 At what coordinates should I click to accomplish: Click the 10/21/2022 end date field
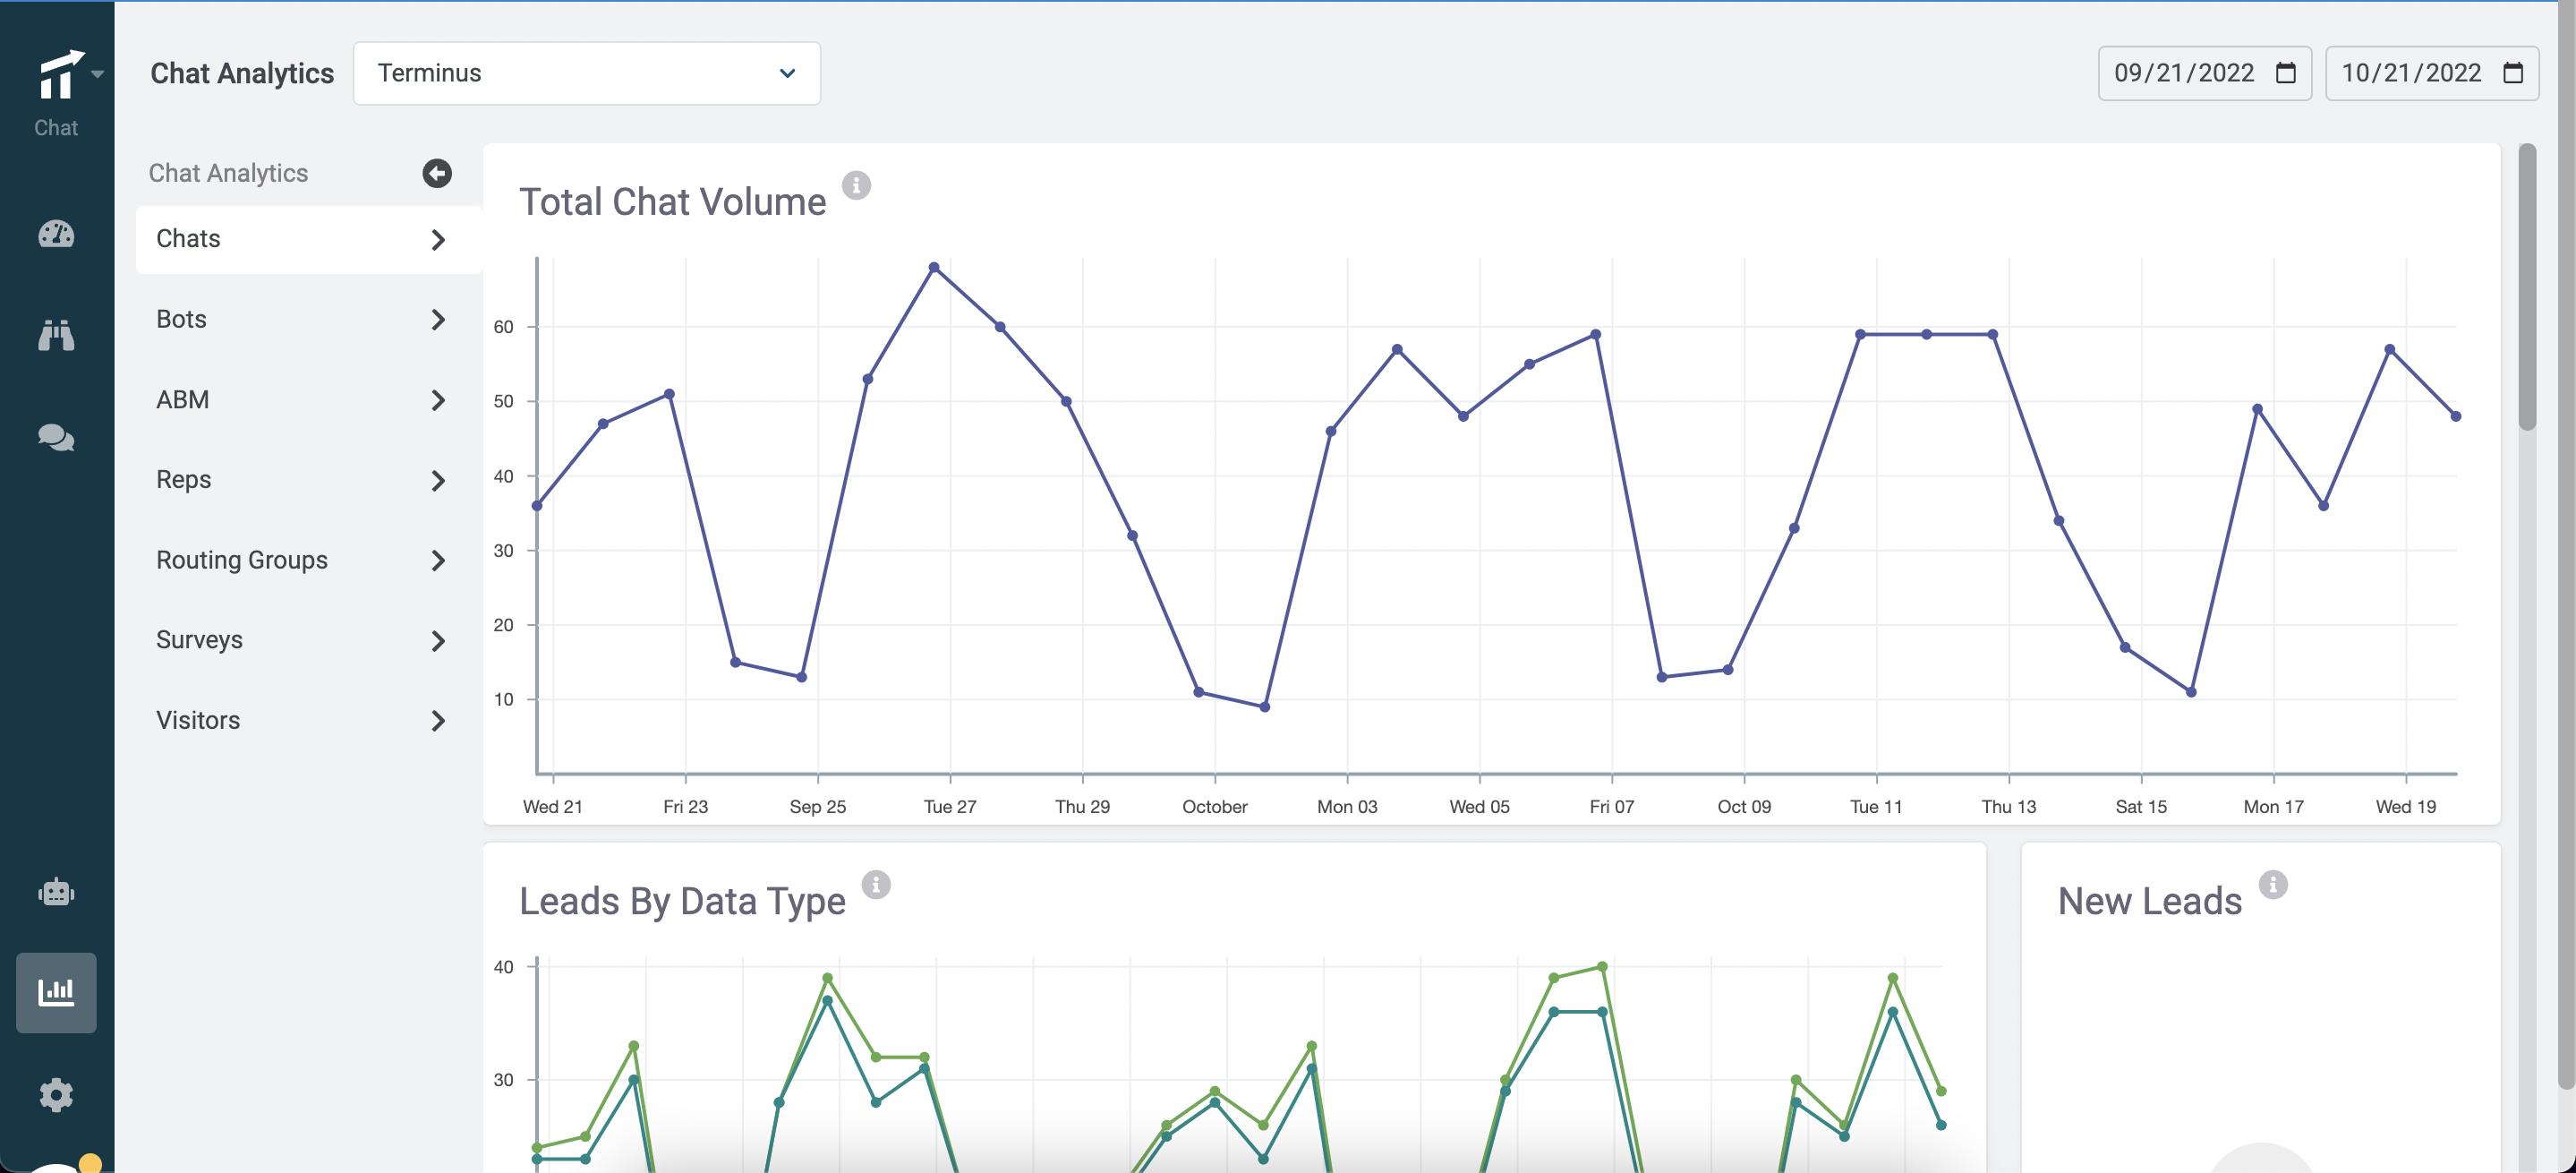[2432, 73]
